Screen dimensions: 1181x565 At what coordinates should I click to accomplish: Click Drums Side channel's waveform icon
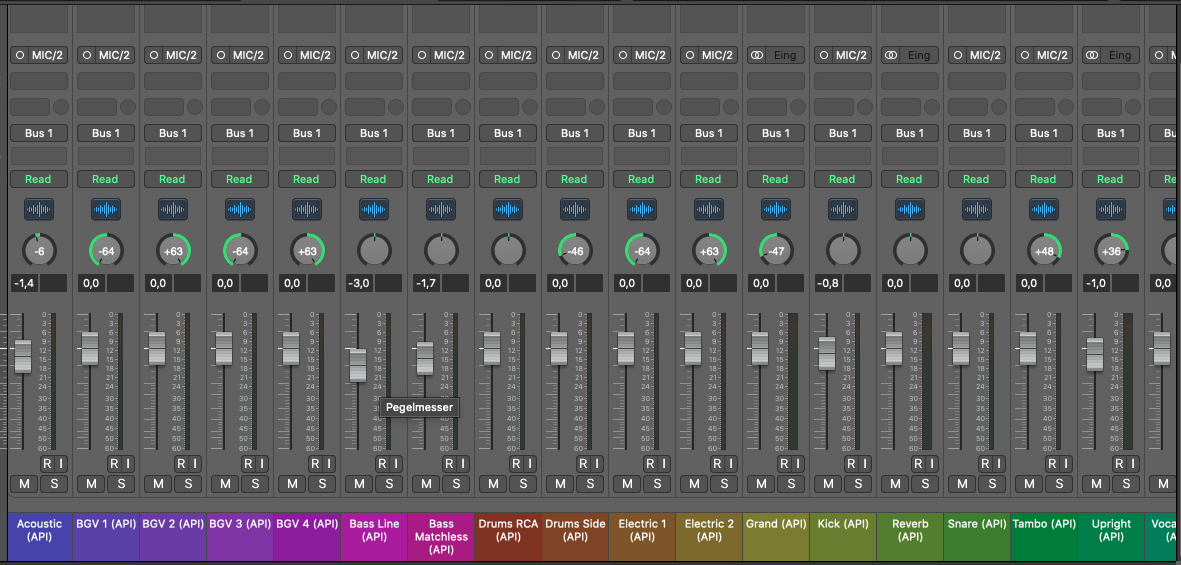[575, 209]
